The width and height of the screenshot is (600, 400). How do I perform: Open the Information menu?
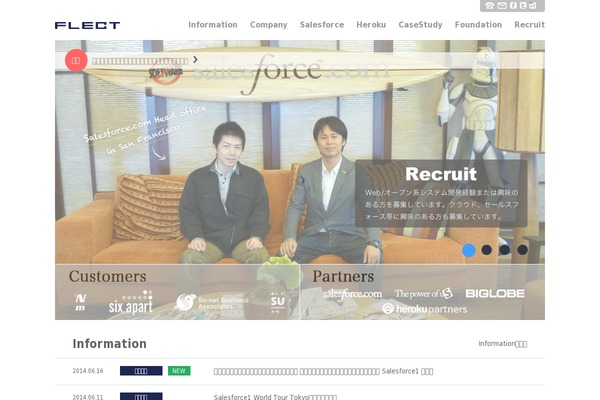213,24
